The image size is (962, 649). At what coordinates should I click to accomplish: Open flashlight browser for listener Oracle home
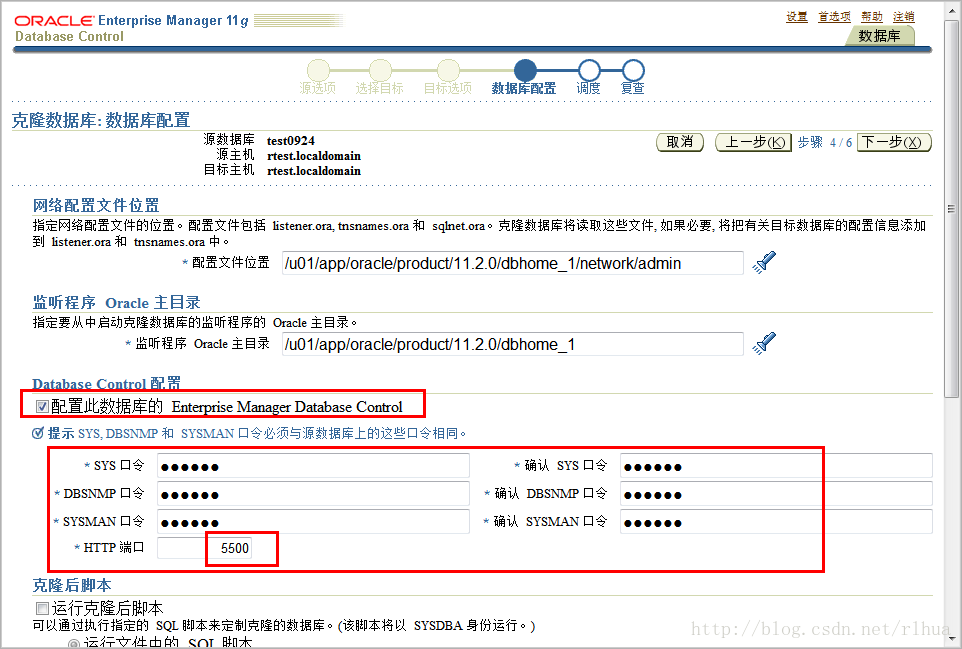tap(765, 344)
